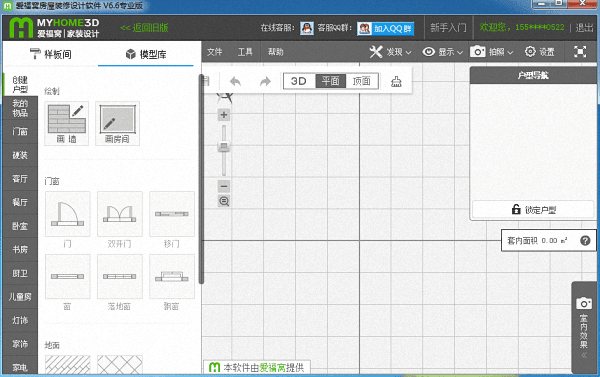Switch to 3D view mode

click(x=299, y=81)
